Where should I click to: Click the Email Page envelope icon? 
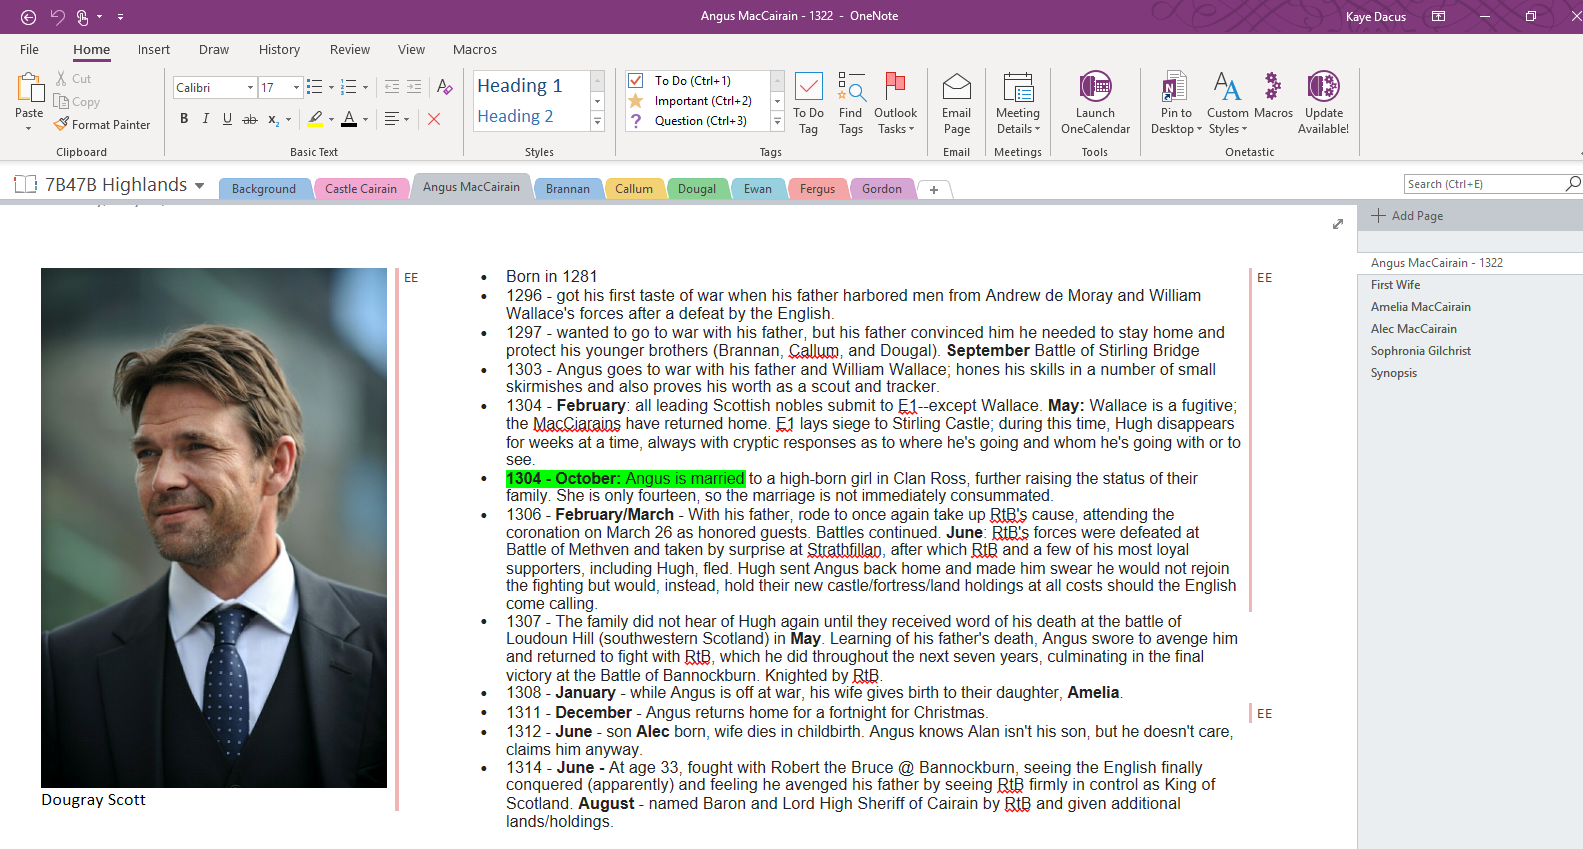click(957, 88)
